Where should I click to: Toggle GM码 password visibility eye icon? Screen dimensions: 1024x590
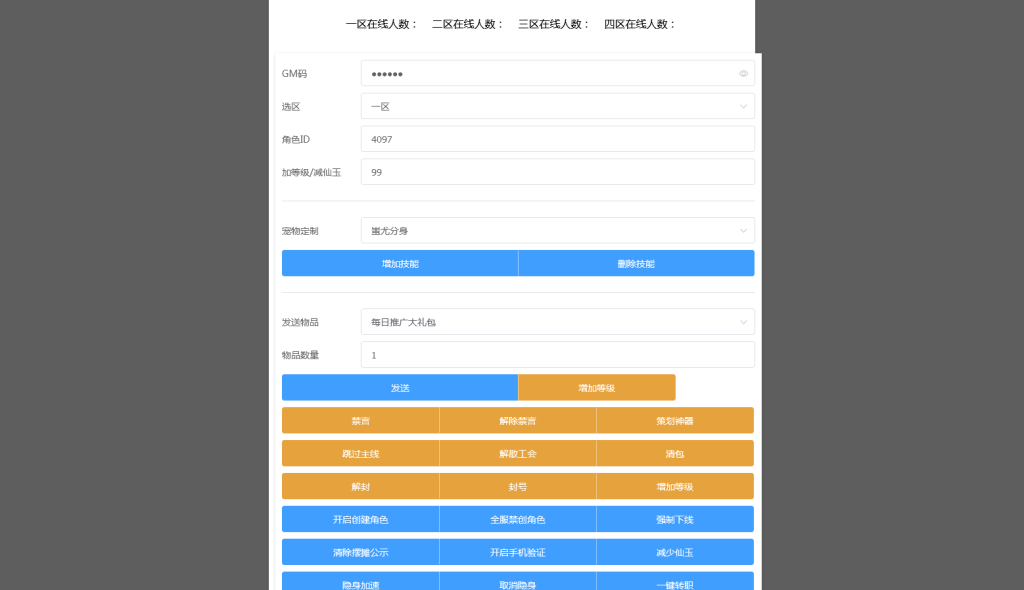pyautogui.click(x=743, y=73)
